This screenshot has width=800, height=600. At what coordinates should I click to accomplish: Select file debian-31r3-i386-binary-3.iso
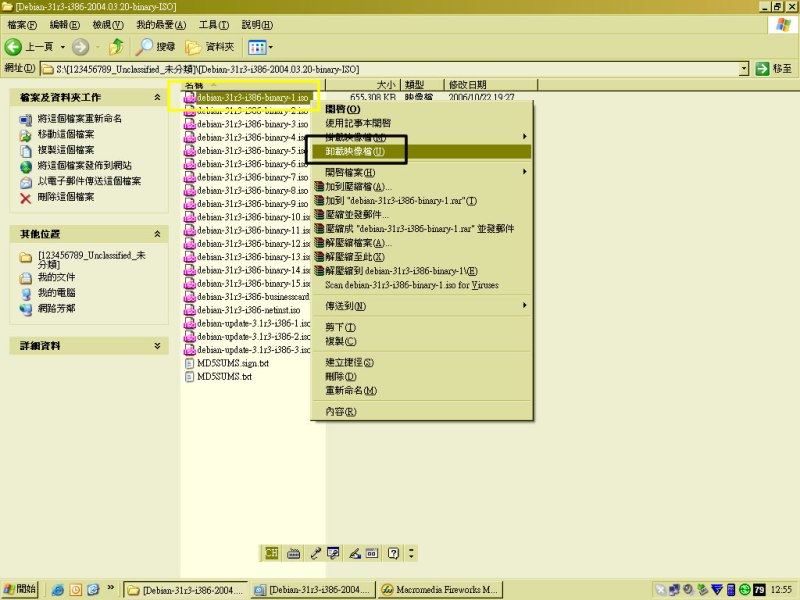coord(253,124)
